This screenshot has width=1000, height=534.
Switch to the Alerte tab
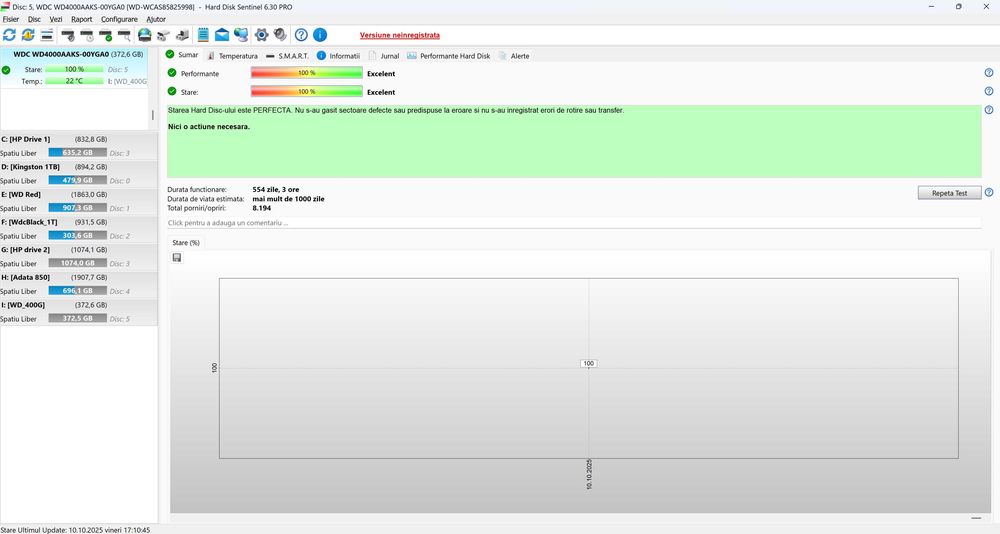(x=514, y=56)
